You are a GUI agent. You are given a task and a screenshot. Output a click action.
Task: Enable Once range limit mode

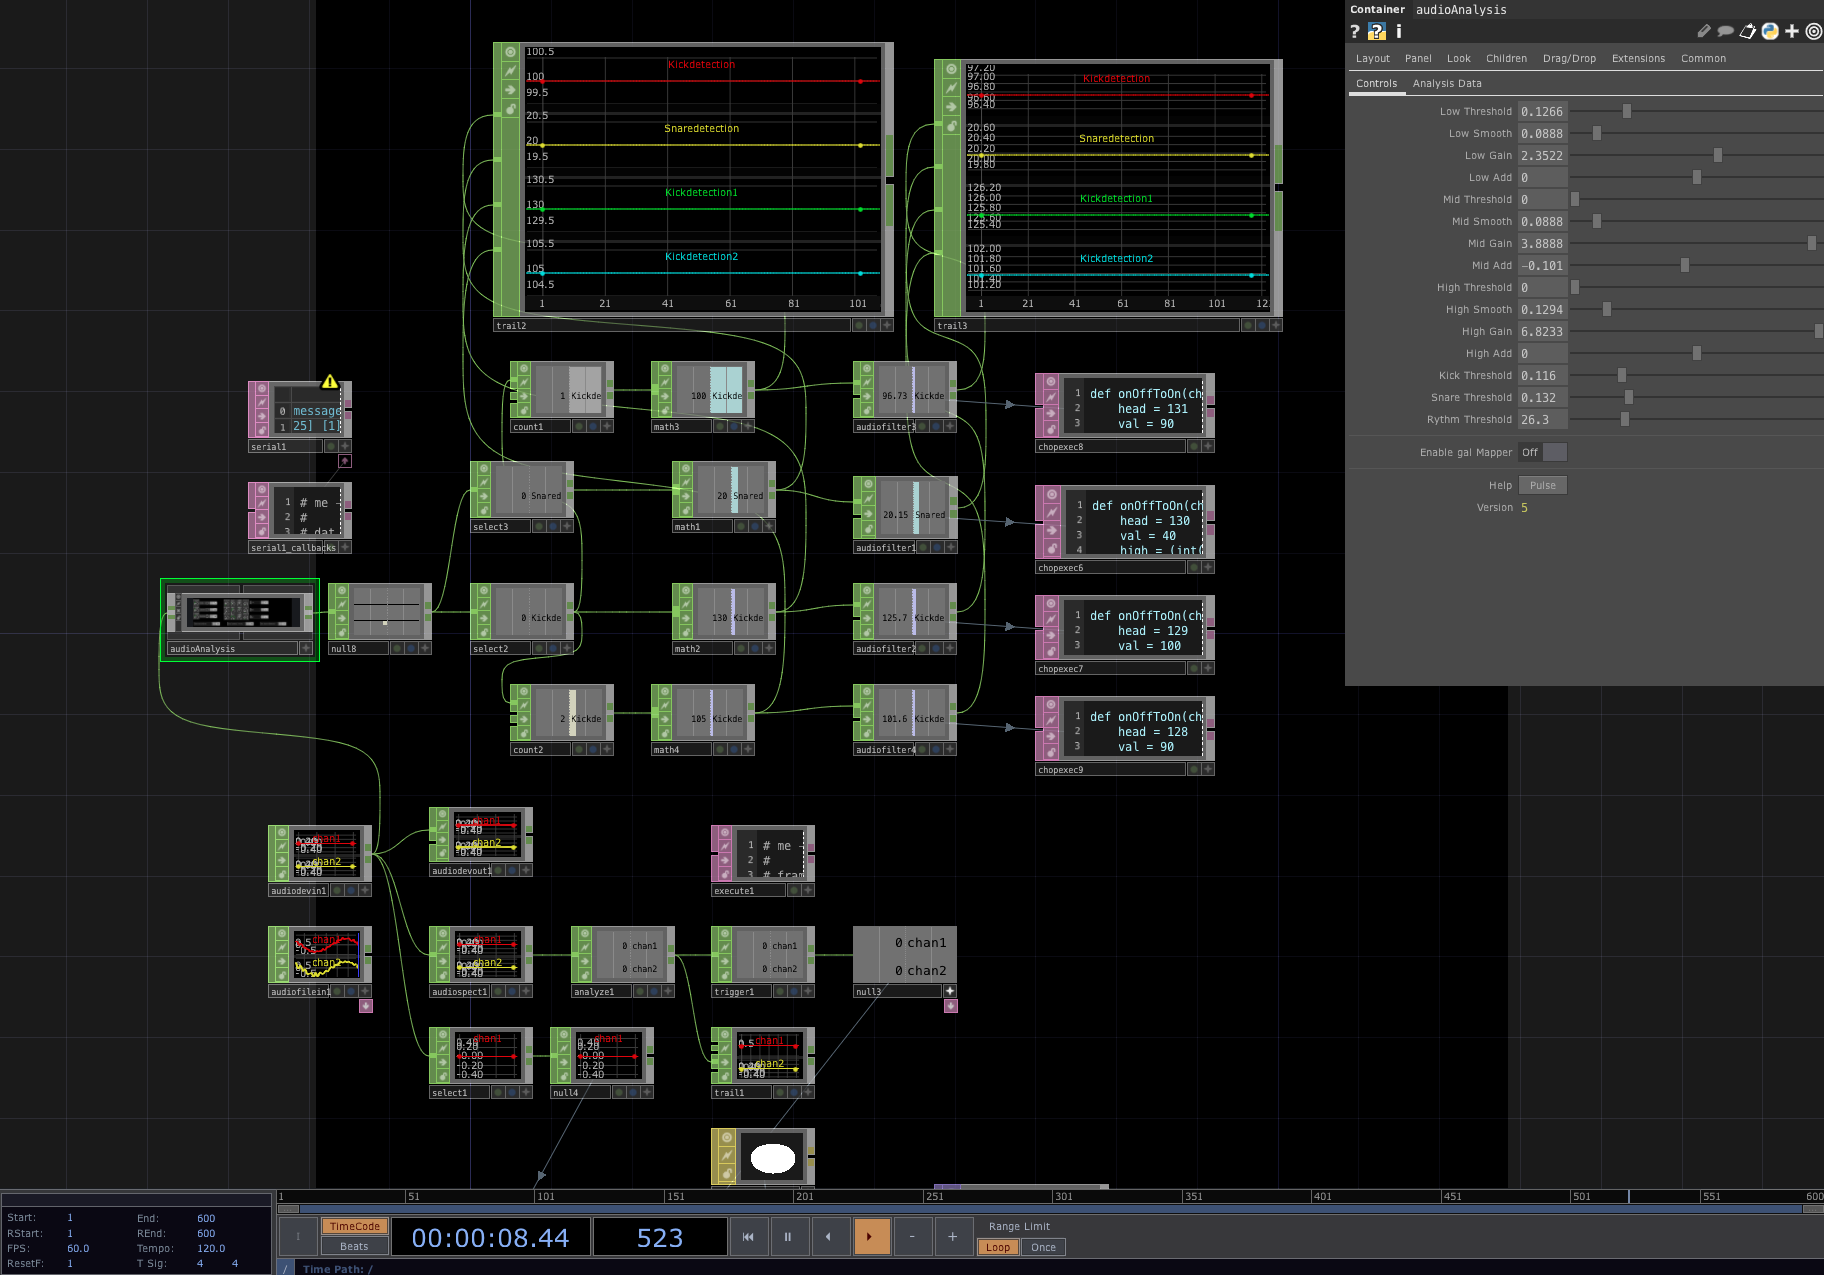[1043, 1247]
